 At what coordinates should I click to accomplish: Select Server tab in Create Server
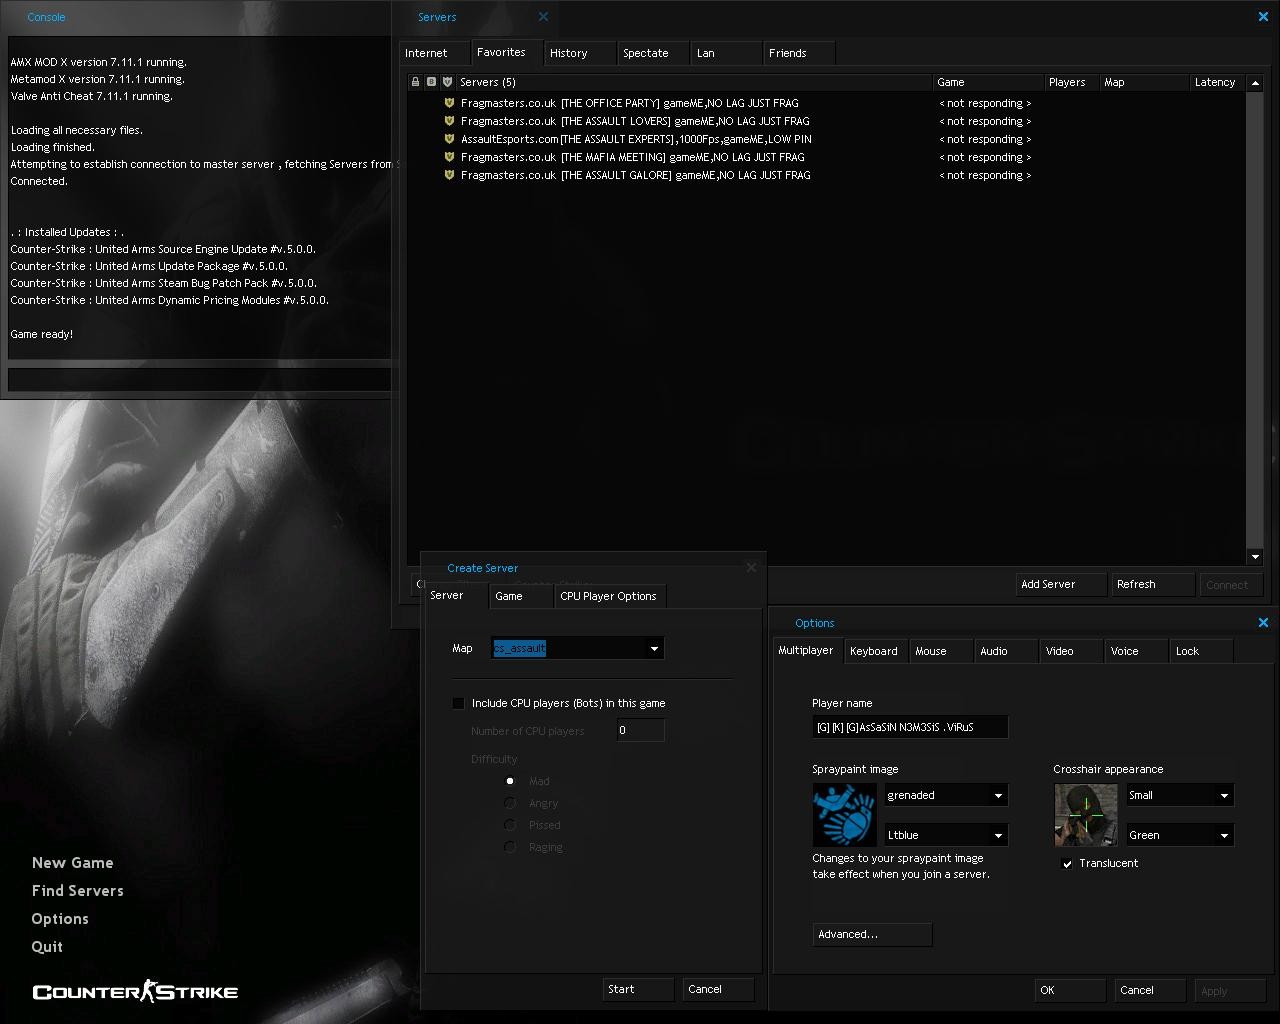click(456, 595)
